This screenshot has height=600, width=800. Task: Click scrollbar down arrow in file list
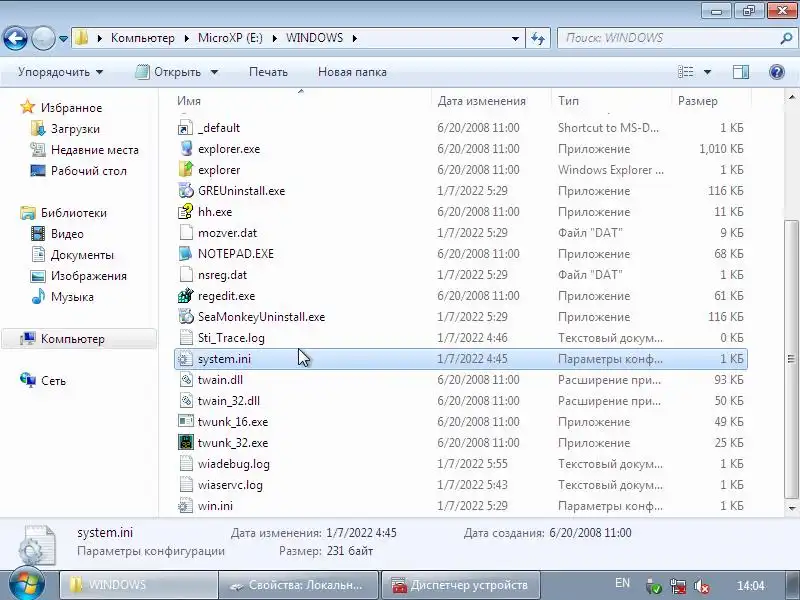[x=791, y=508]
